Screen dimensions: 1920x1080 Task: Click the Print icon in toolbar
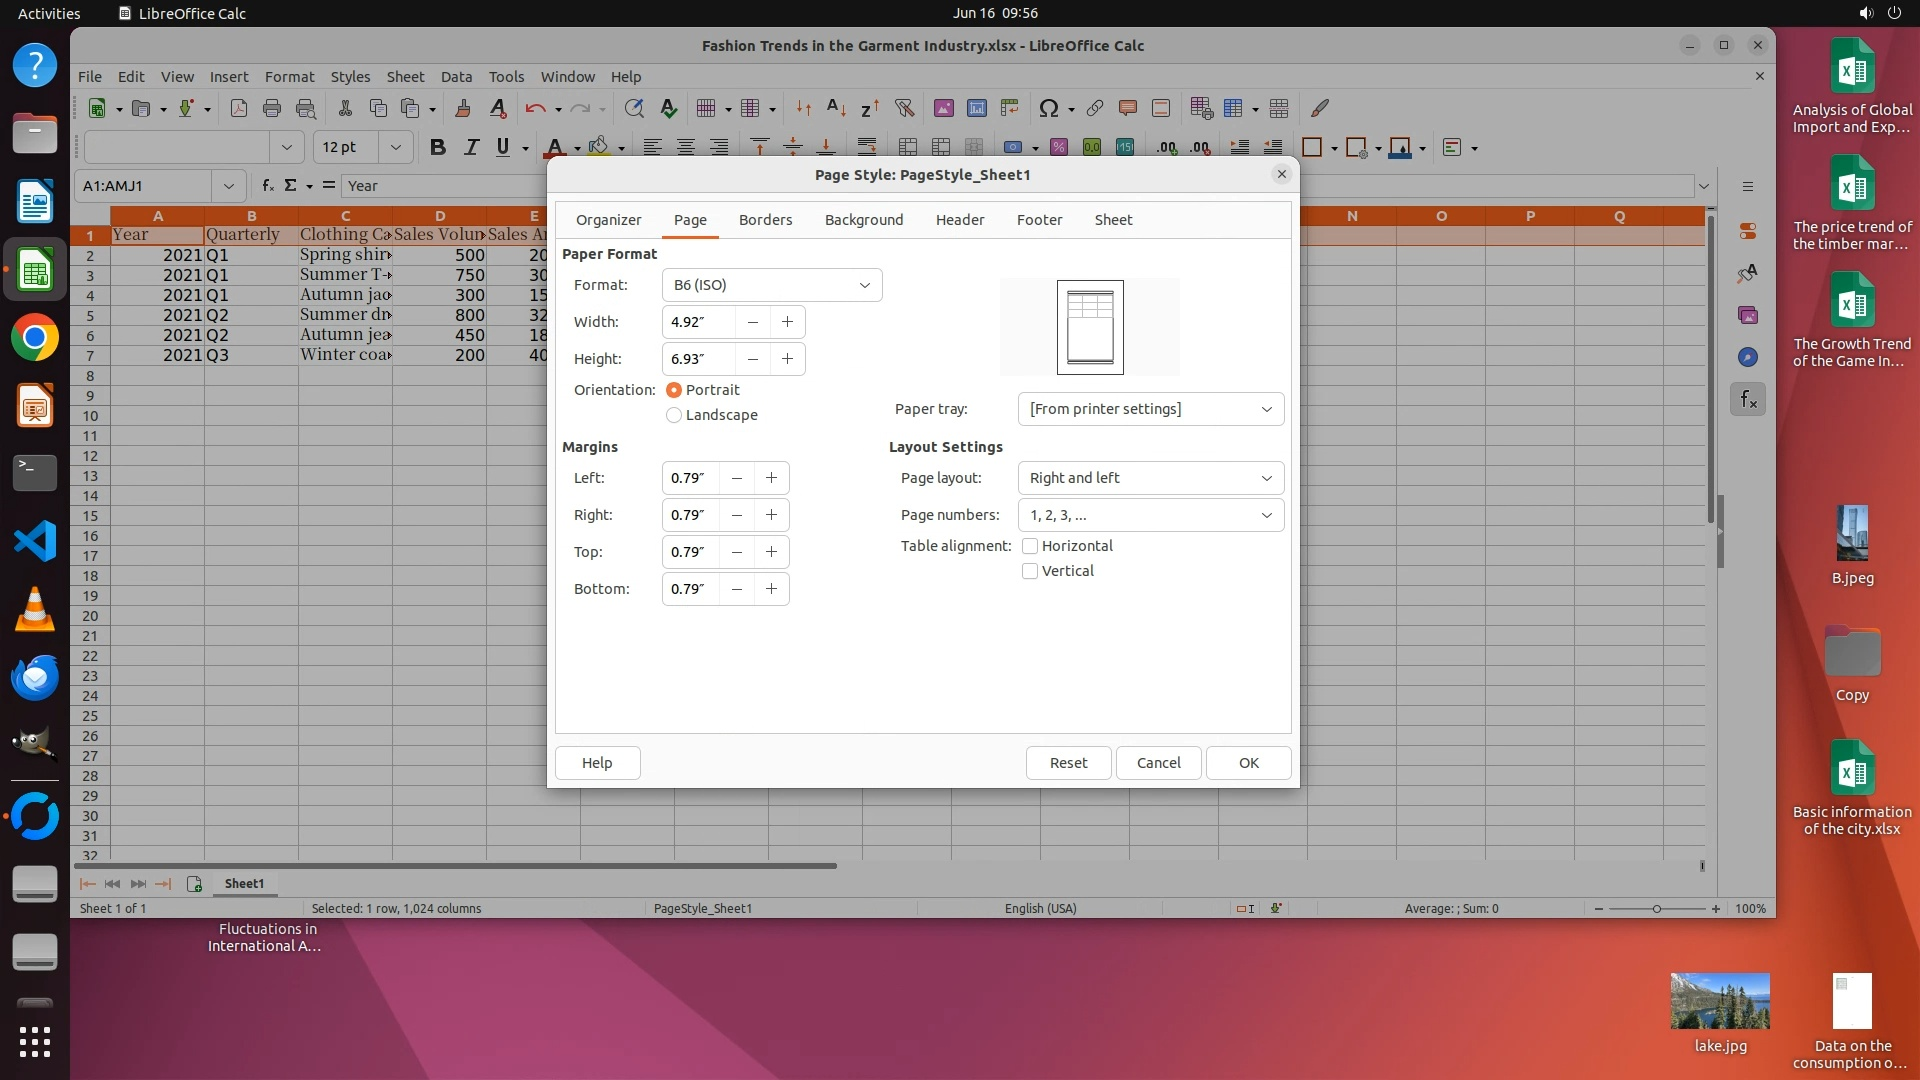pyautogui.click(x=271, y=108)
